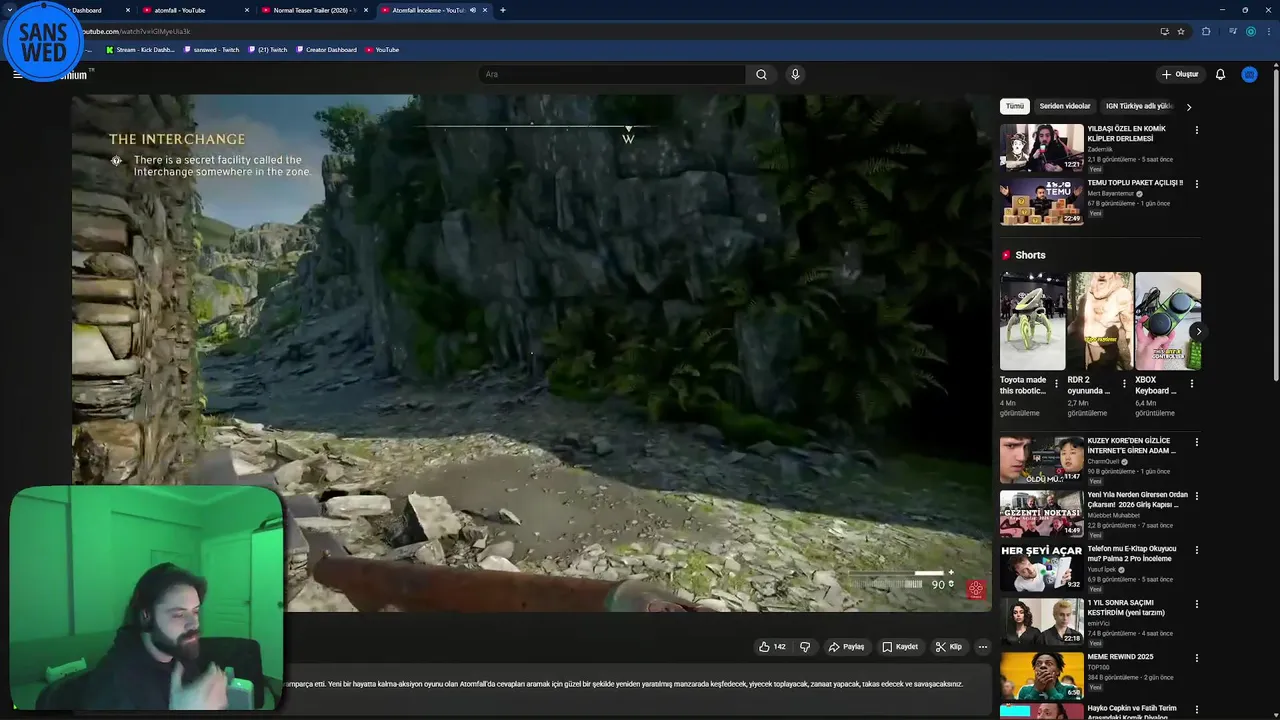Open Yeni Yıla Nerden Girersen video title
The image size is (1280, 720).
pos(1137,500)
